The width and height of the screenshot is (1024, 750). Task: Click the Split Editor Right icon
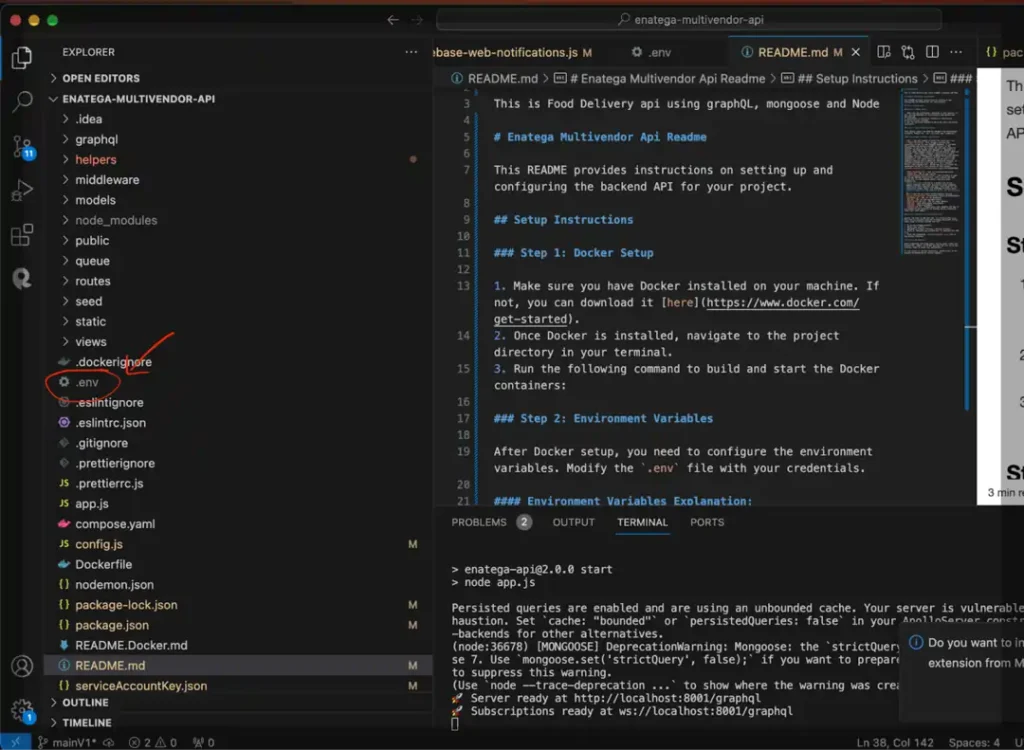tap(933, 52)
